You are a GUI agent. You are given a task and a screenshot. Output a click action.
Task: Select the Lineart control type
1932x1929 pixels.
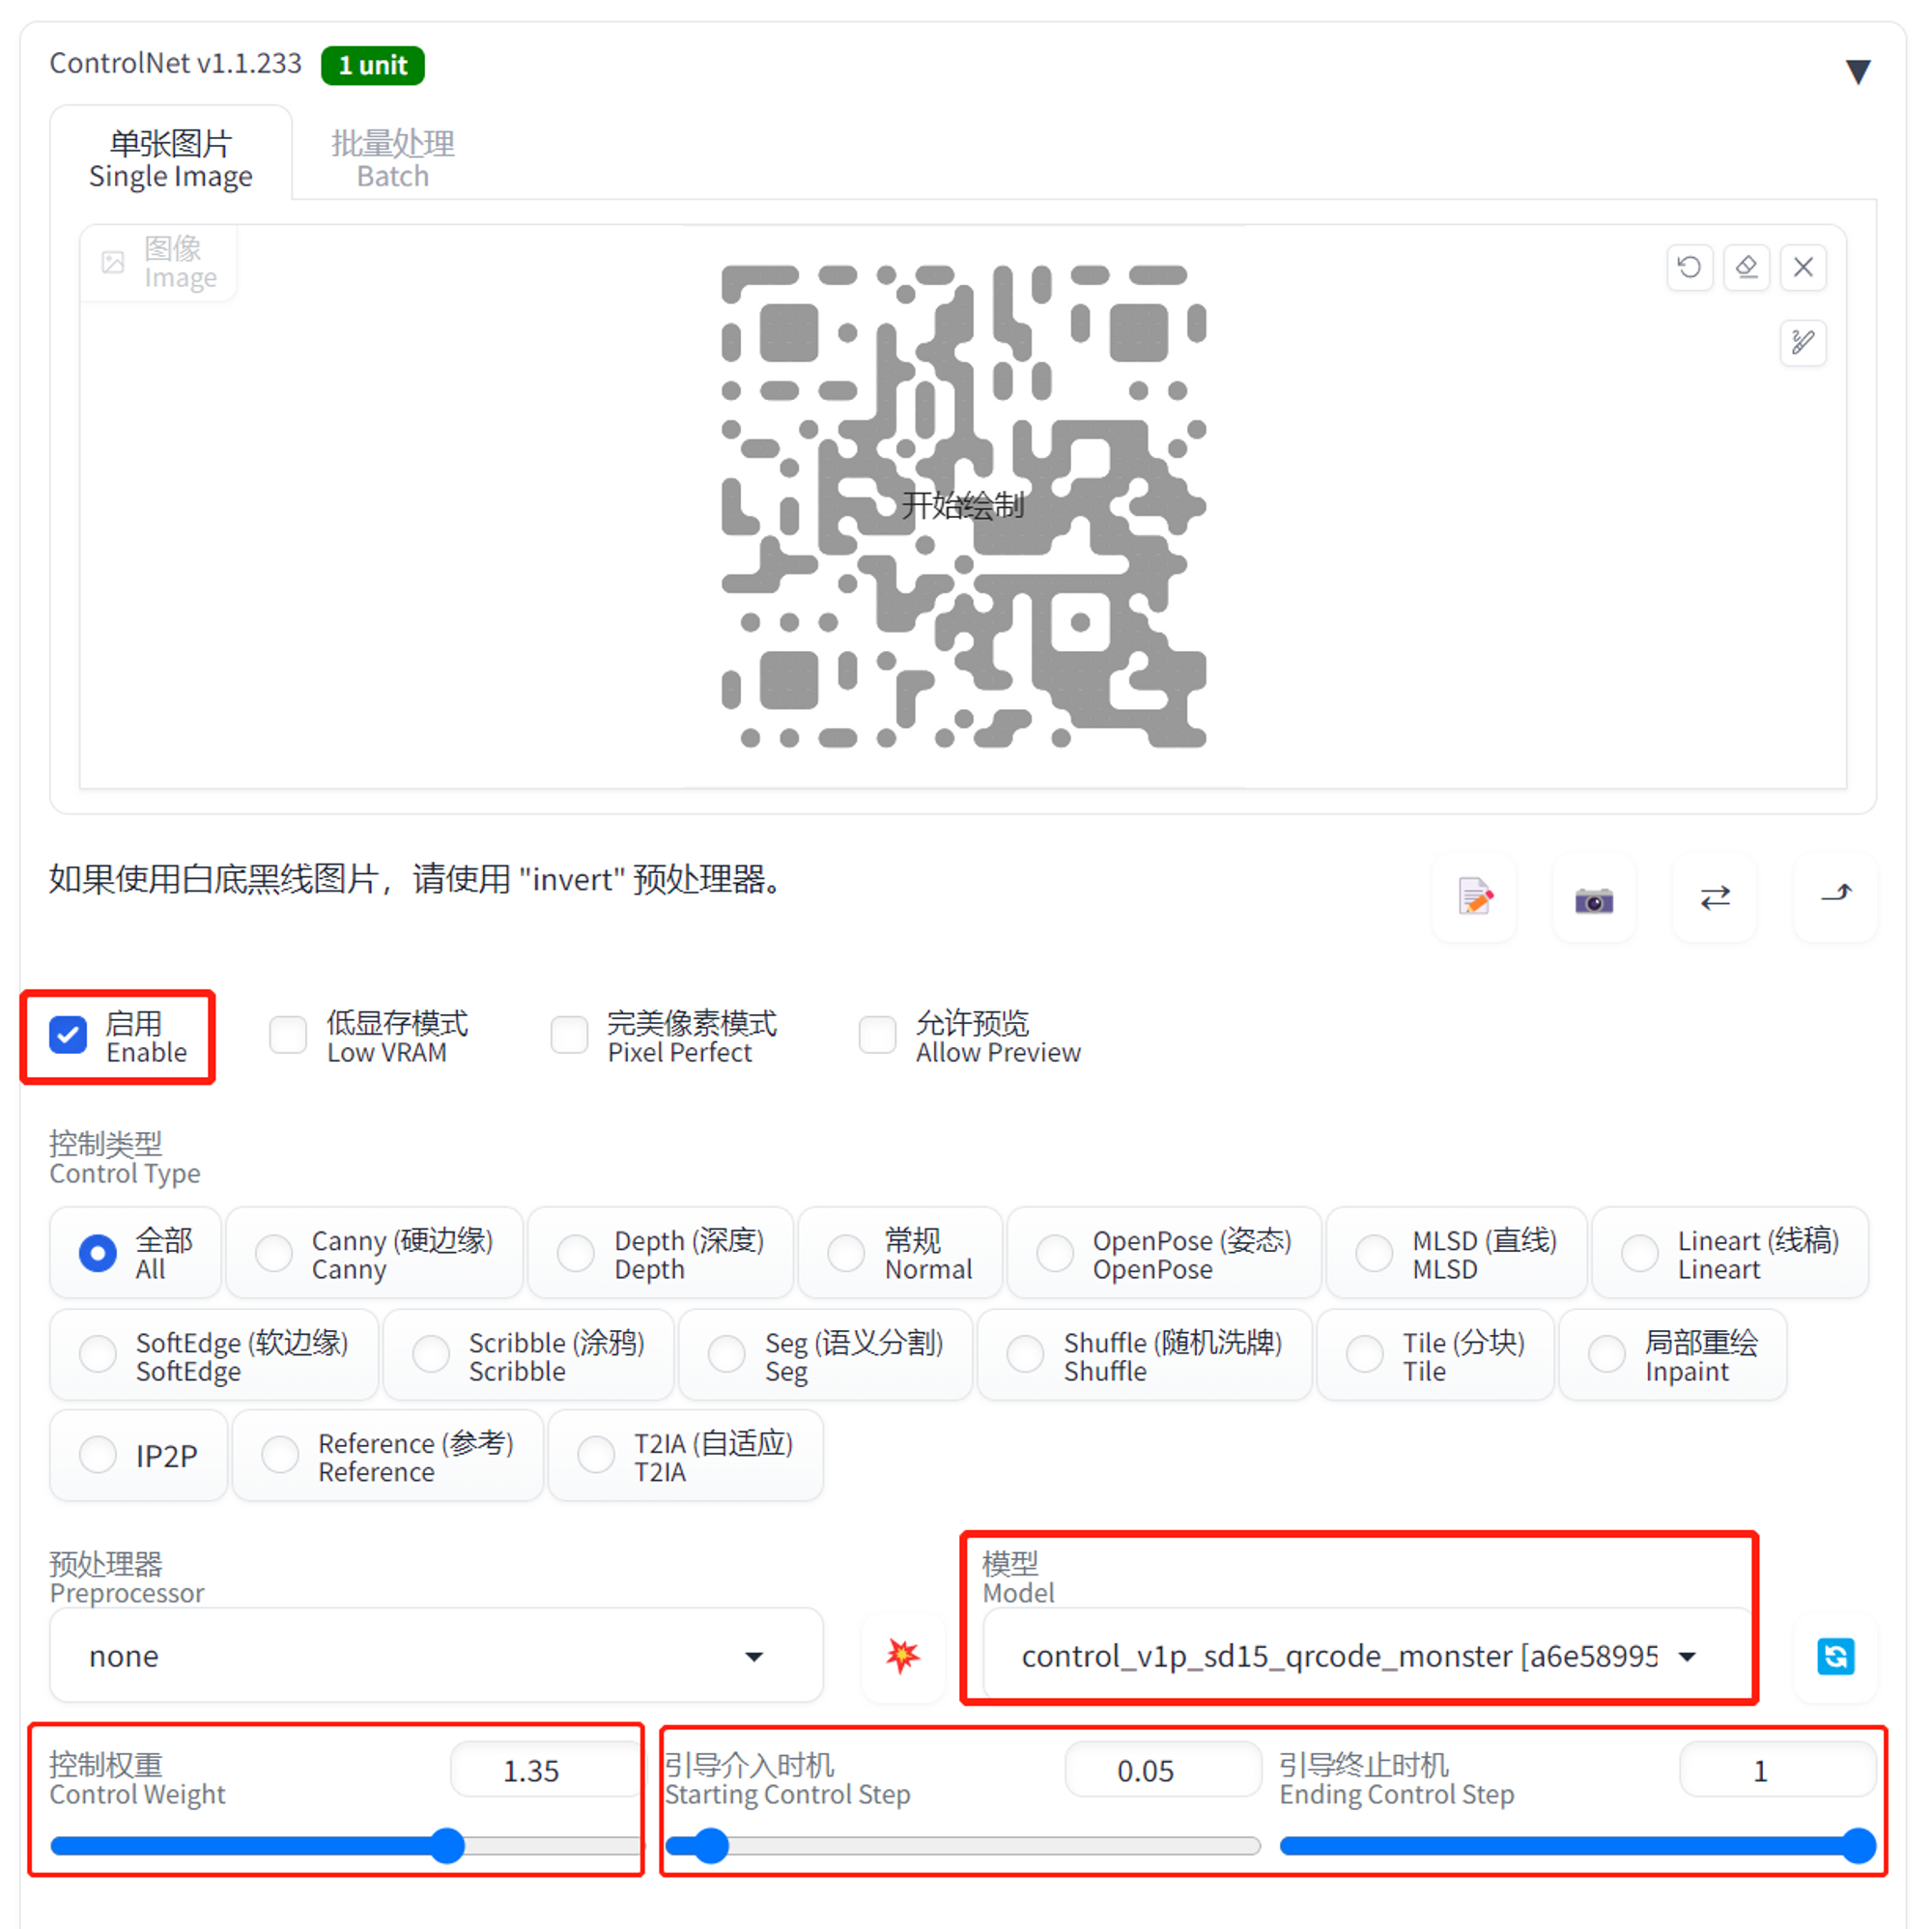1730,1253
